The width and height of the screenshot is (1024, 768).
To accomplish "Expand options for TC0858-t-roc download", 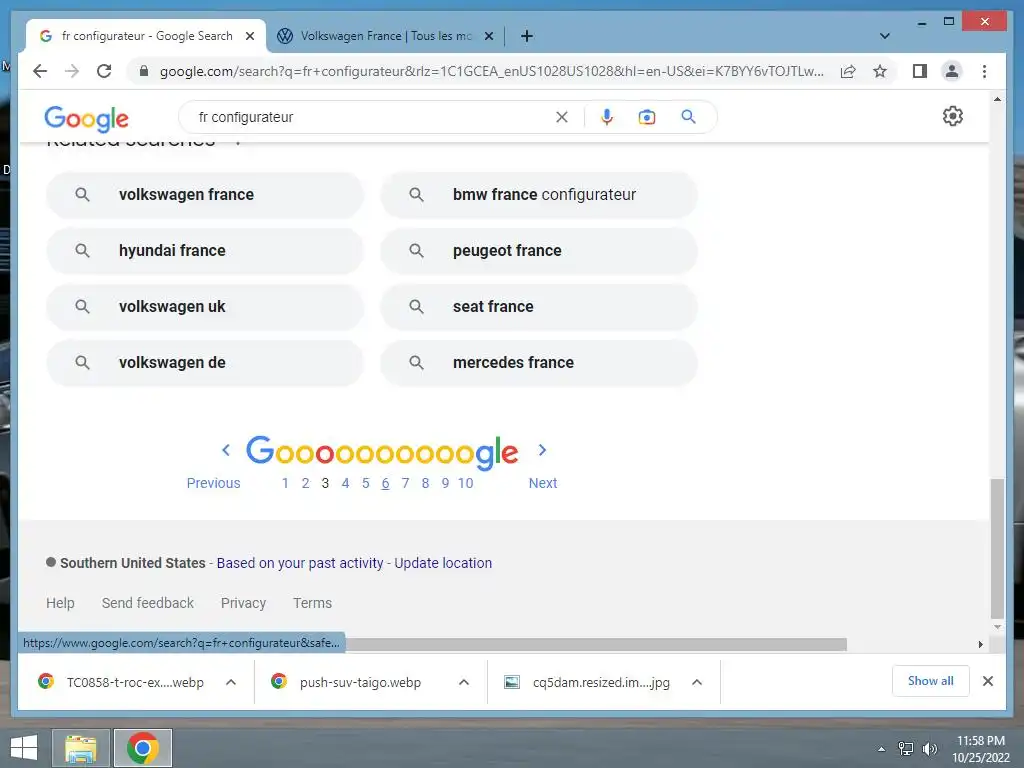I will coord(231,682).
